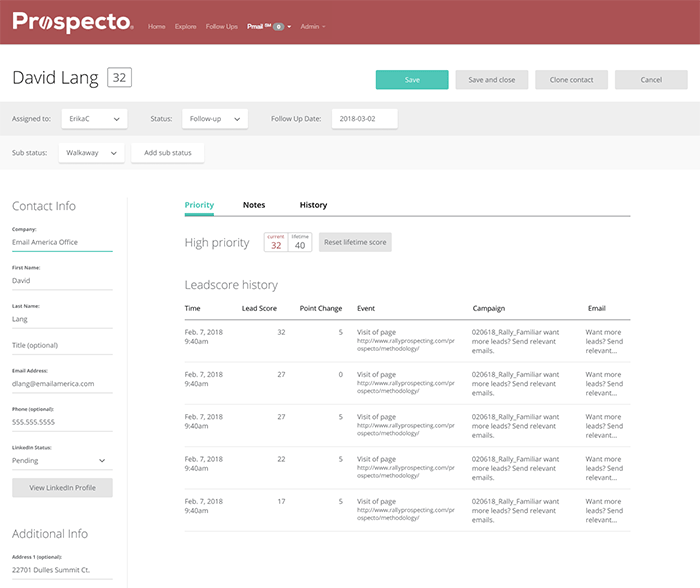Click the Campaign column header
This screenshot has width=700, height=588.
pos(489,308)
